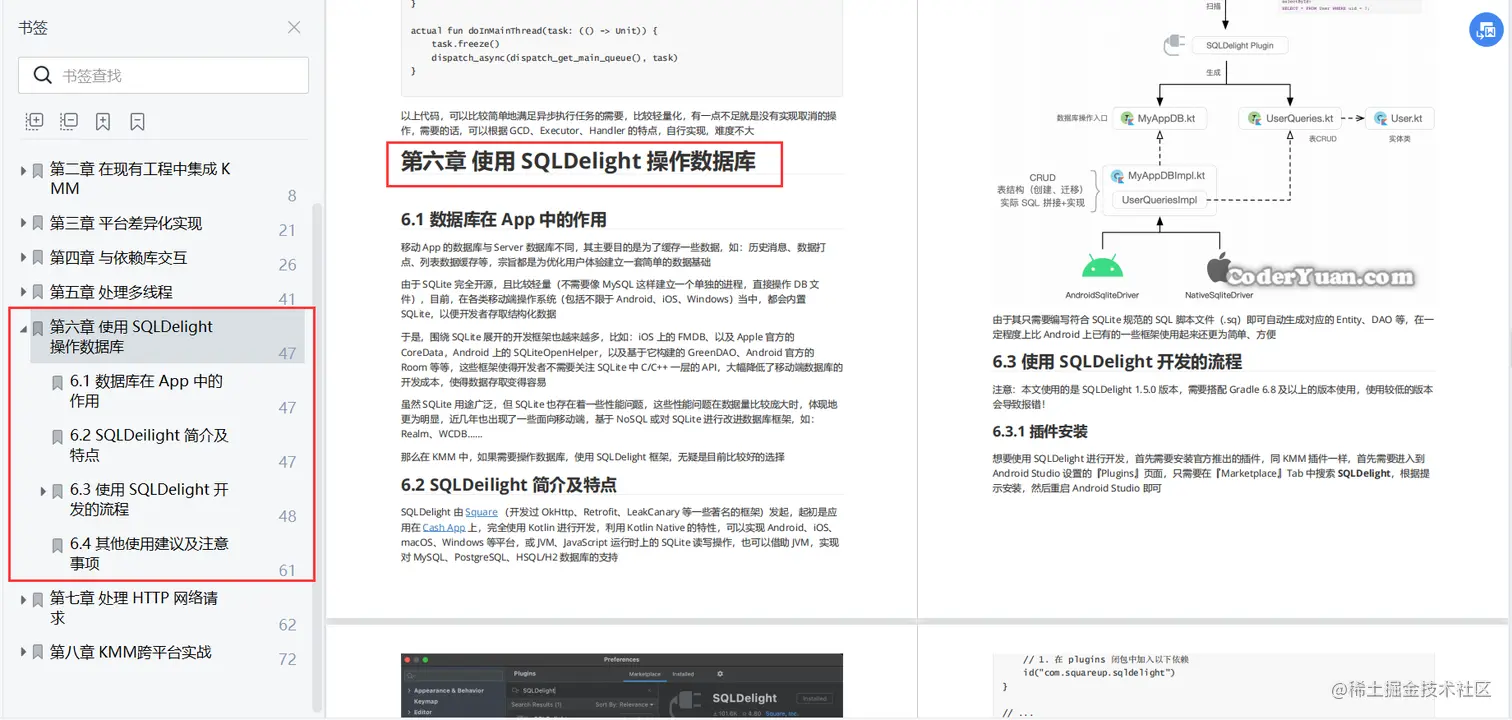Collapse all bookmarks with the collapse-all icon
This screenshot has height=720, width=1512.
coord(68,121)
